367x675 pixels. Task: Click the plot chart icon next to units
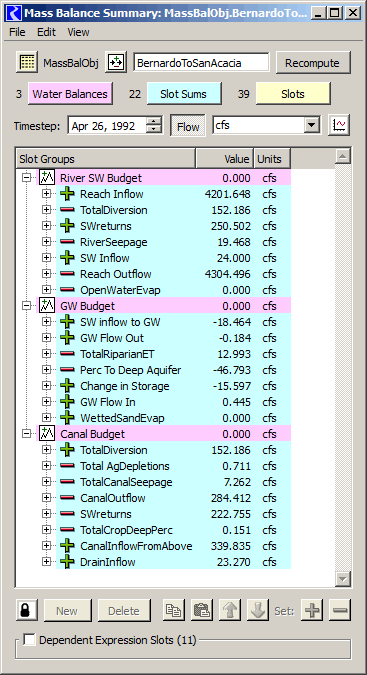pos(340,126)
